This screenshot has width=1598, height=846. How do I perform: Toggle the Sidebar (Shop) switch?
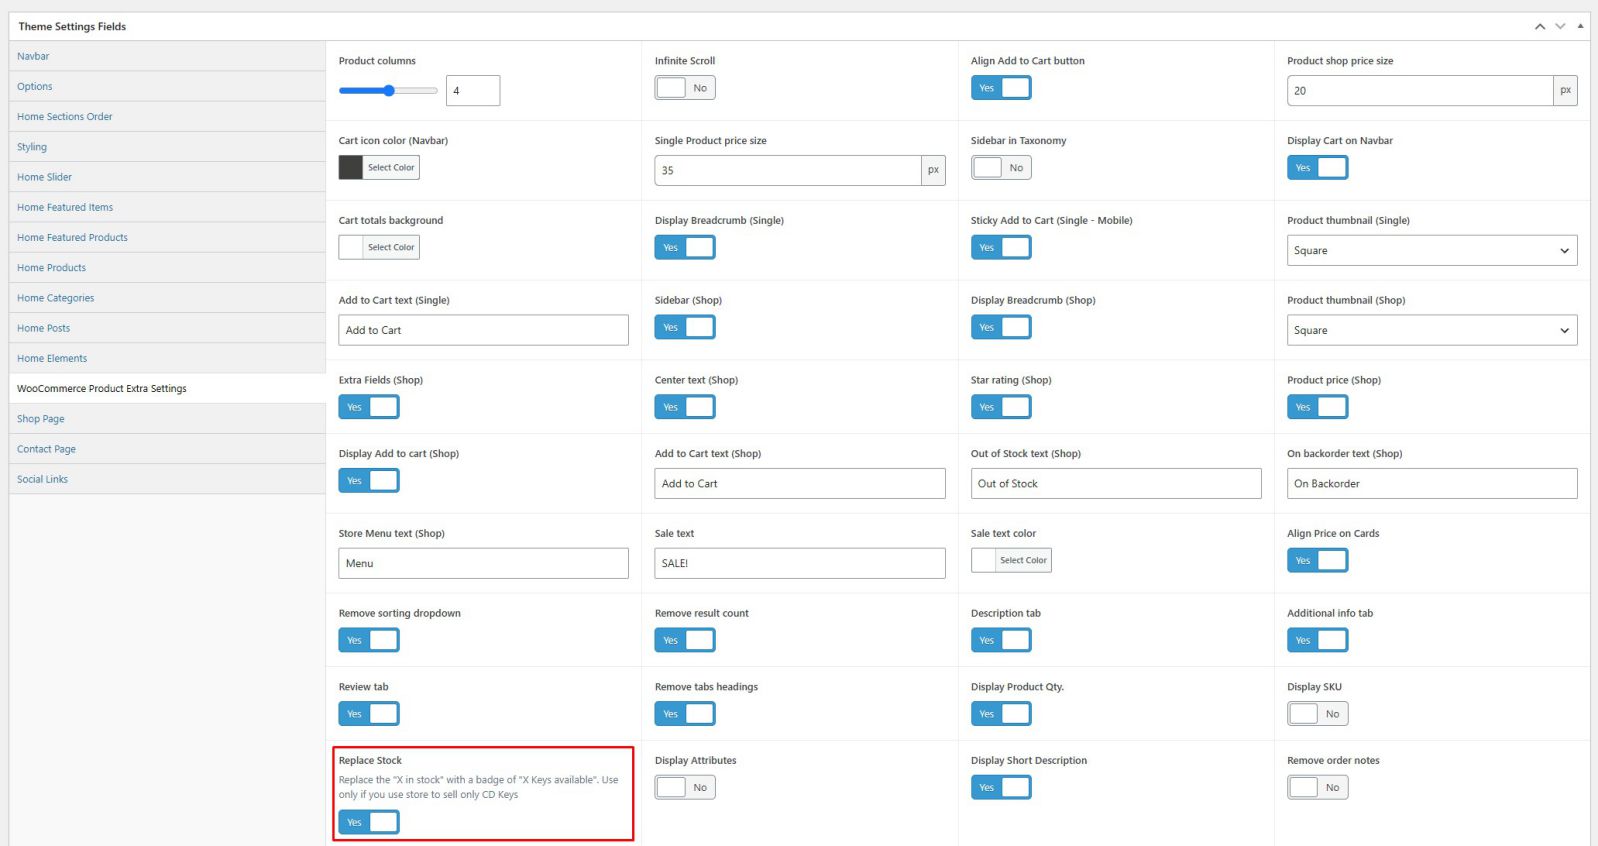(x=685, y=327)
